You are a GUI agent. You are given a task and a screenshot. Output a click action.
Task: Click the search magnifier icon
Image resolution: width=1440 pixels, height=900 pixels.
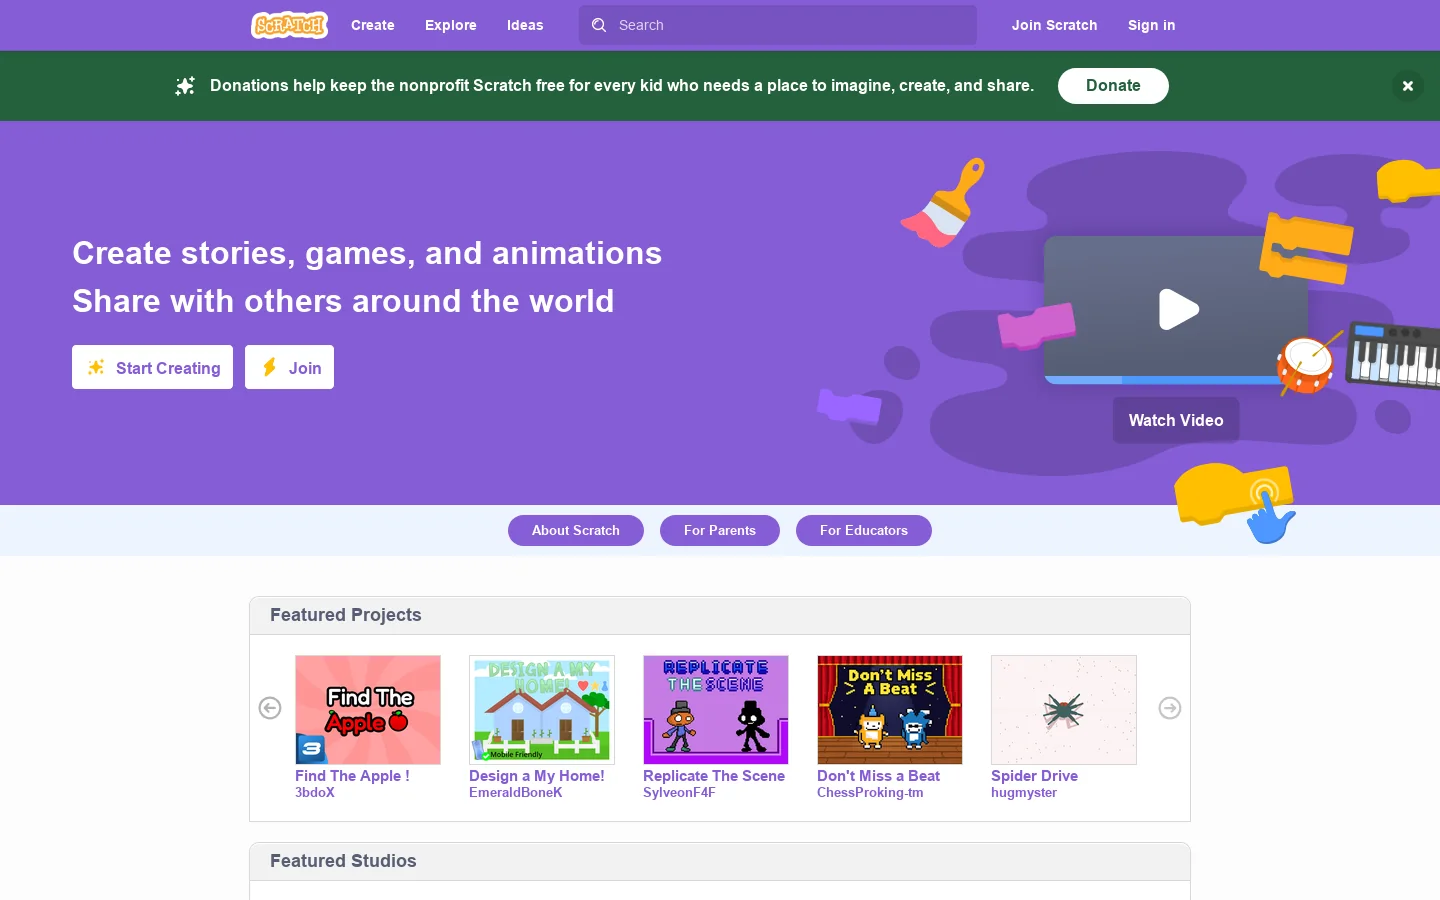coord(599,25)
